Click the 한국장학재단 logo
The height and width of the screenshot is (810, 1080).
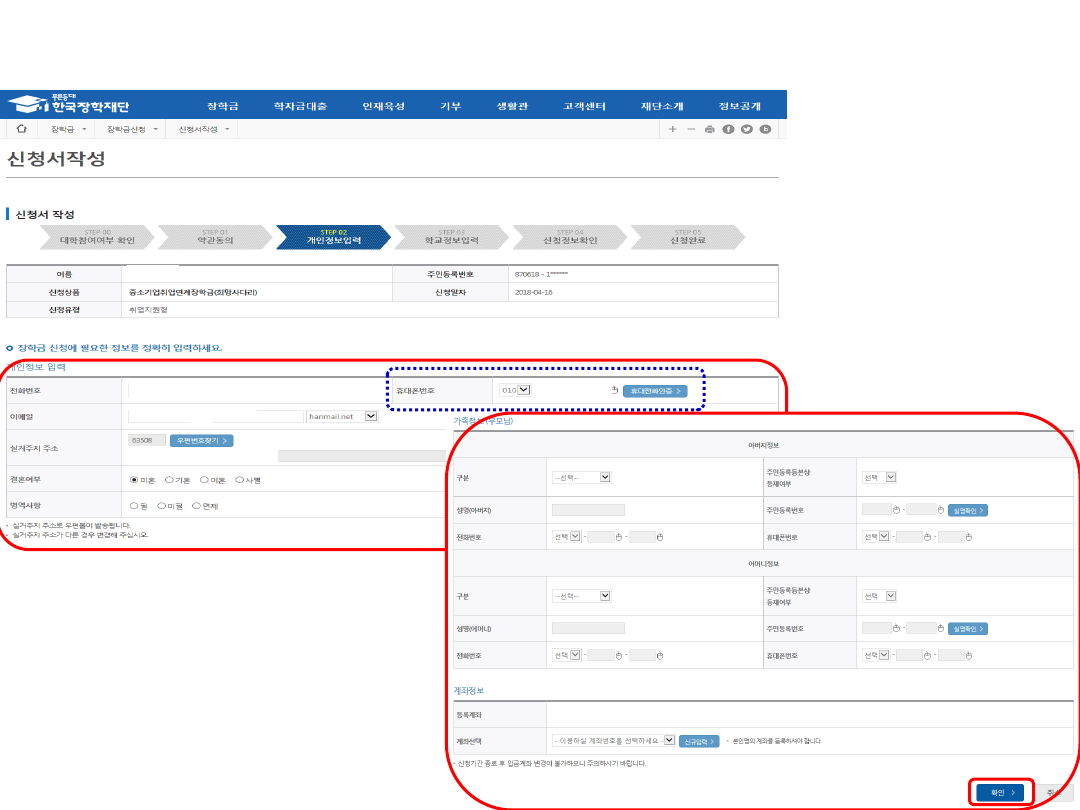click(x=70, y=105)
